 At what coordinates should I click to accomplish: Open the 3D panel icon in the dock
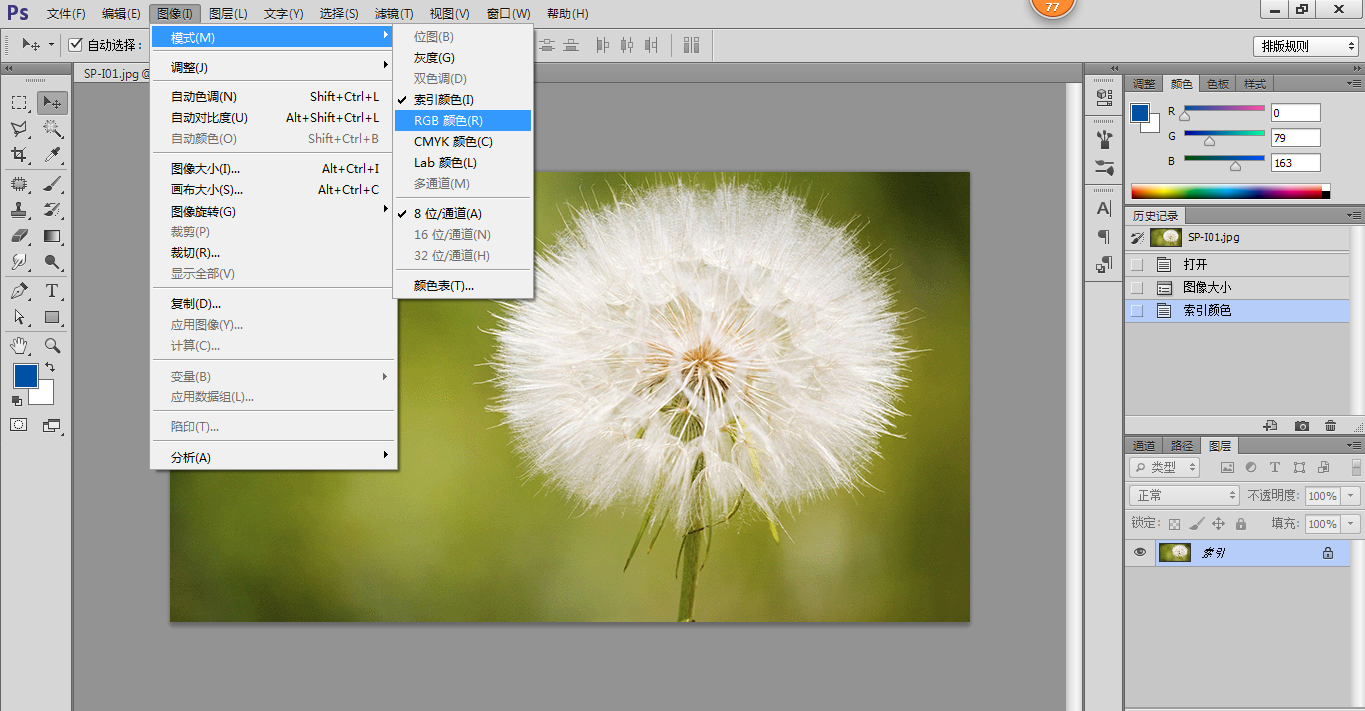point(1104,96)
